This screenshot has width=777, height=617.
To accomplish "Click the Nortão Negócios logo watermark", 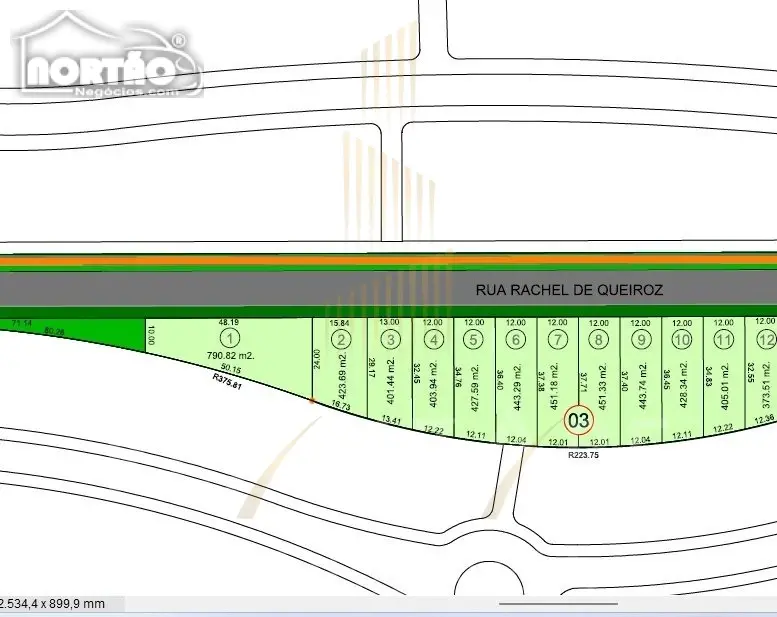I will (x=109, y=55).
